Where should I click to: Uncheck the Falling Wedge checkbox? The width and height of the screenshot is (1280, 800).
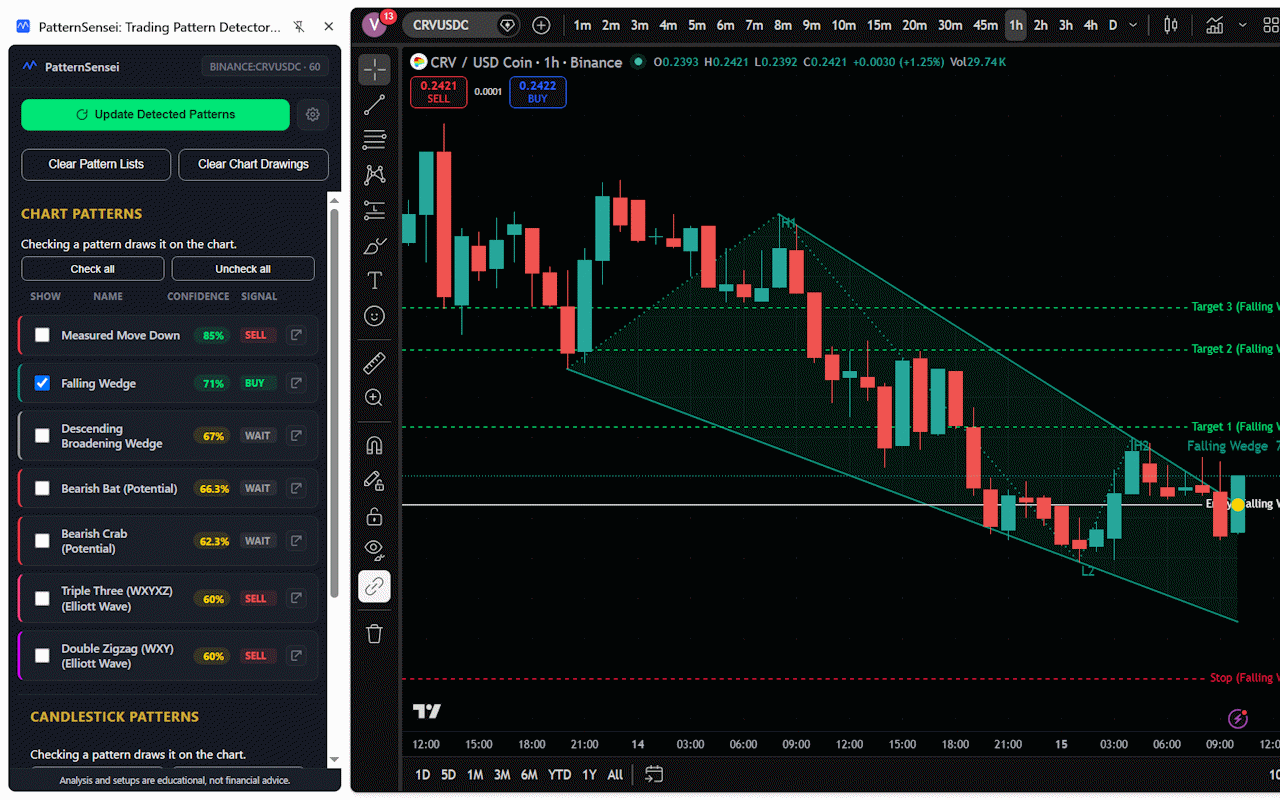(x=42, y=383)
